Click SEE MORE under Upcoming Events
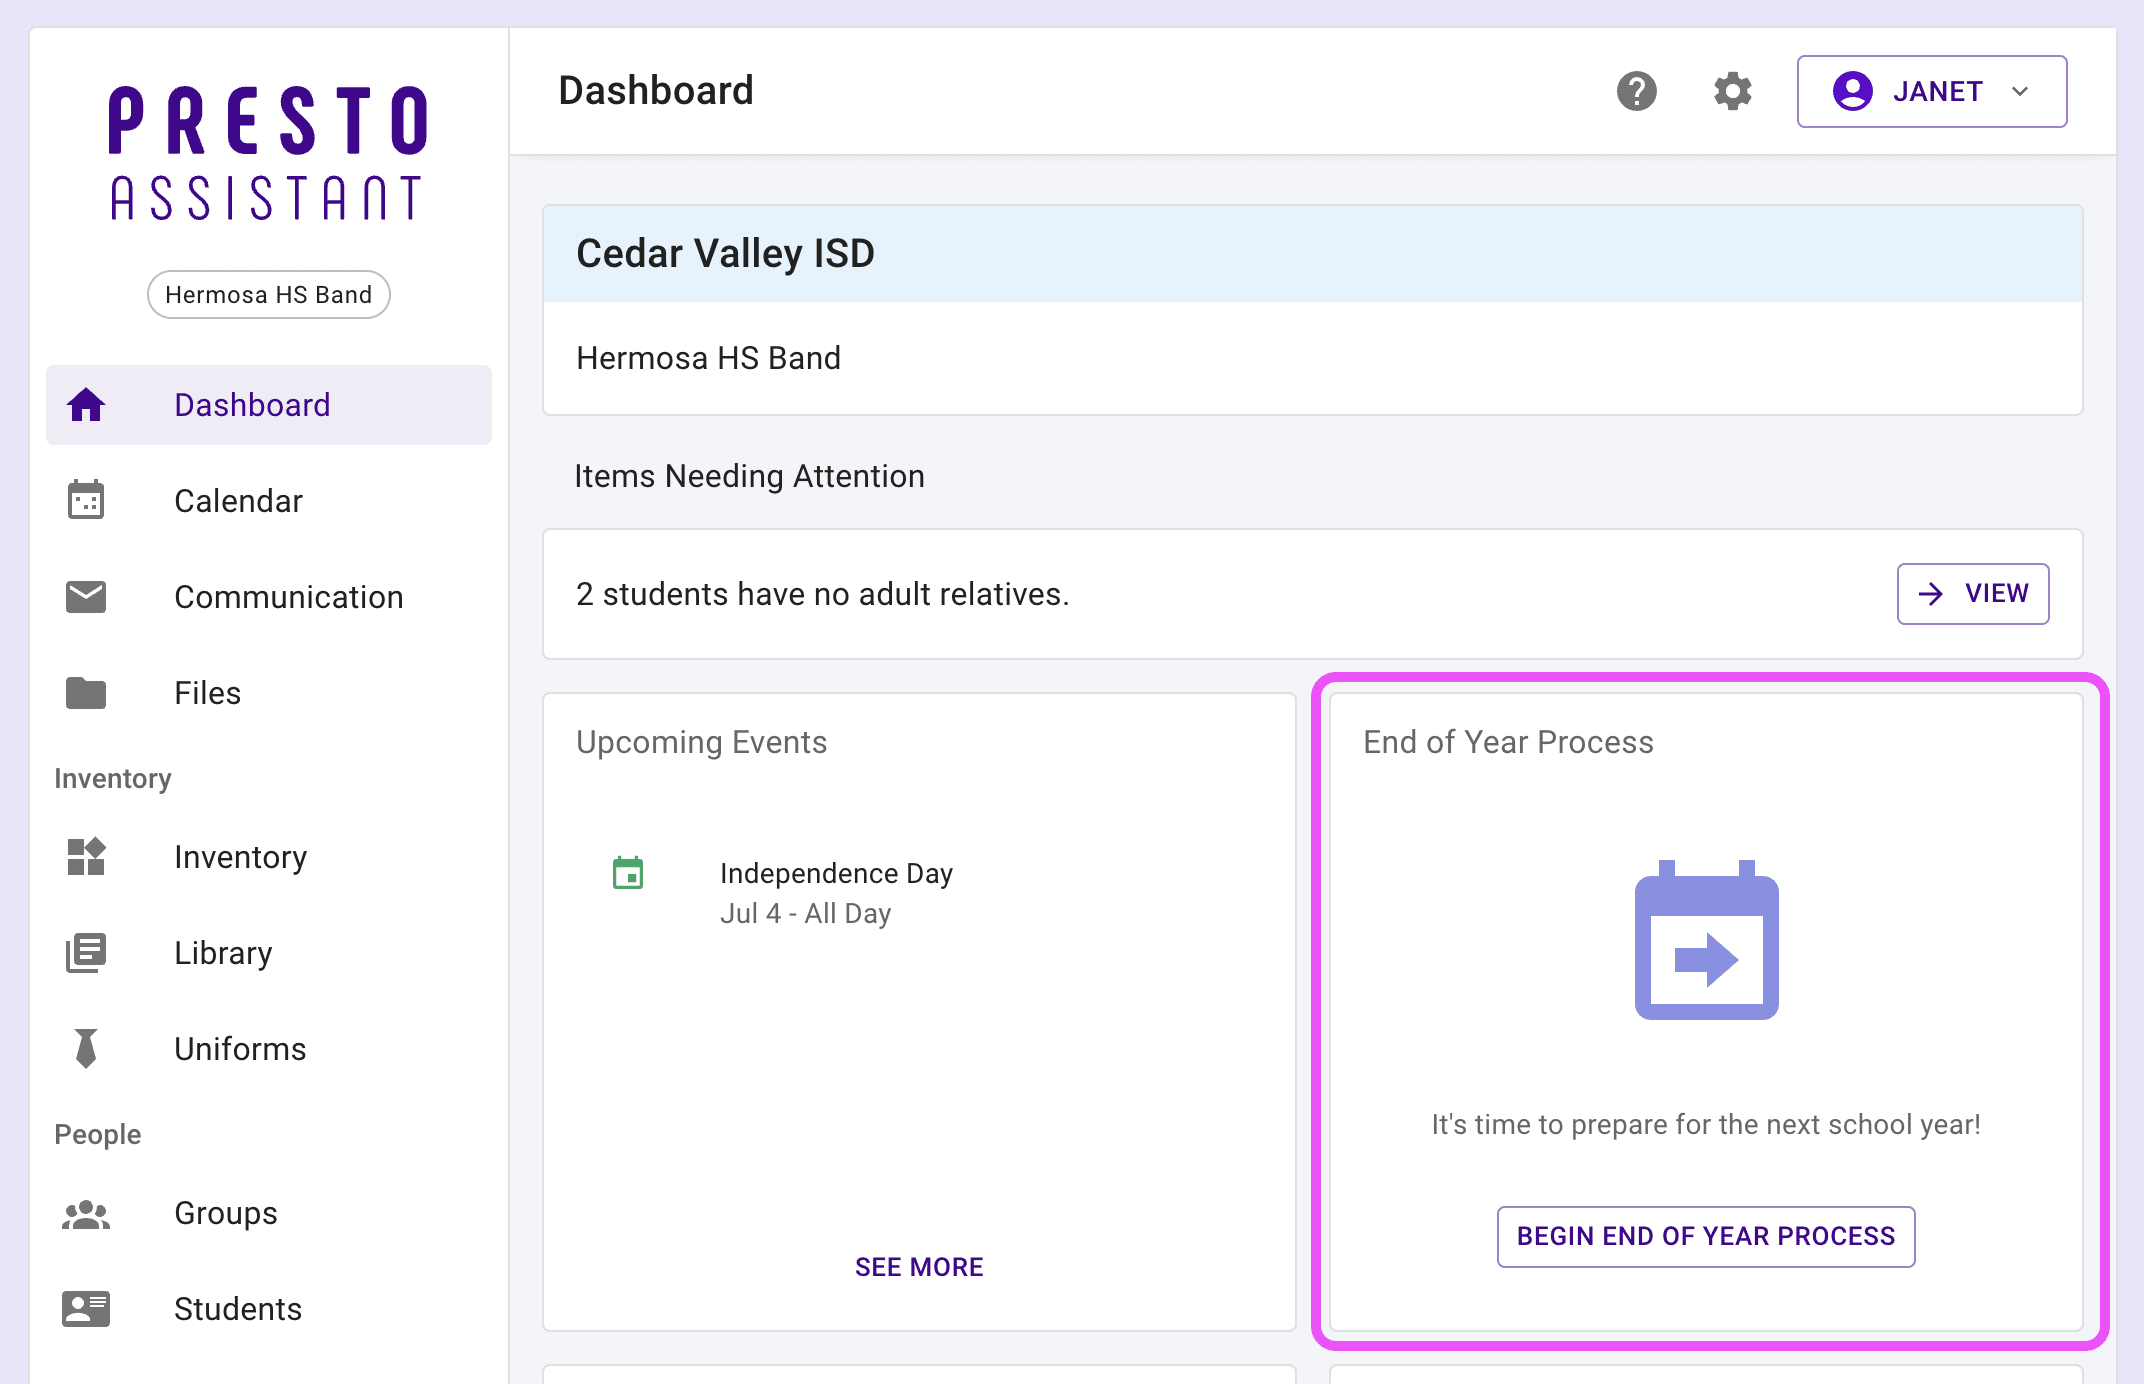Screen dimensions: 2144x1384 pyautogui.click(x=919, y=1267)
